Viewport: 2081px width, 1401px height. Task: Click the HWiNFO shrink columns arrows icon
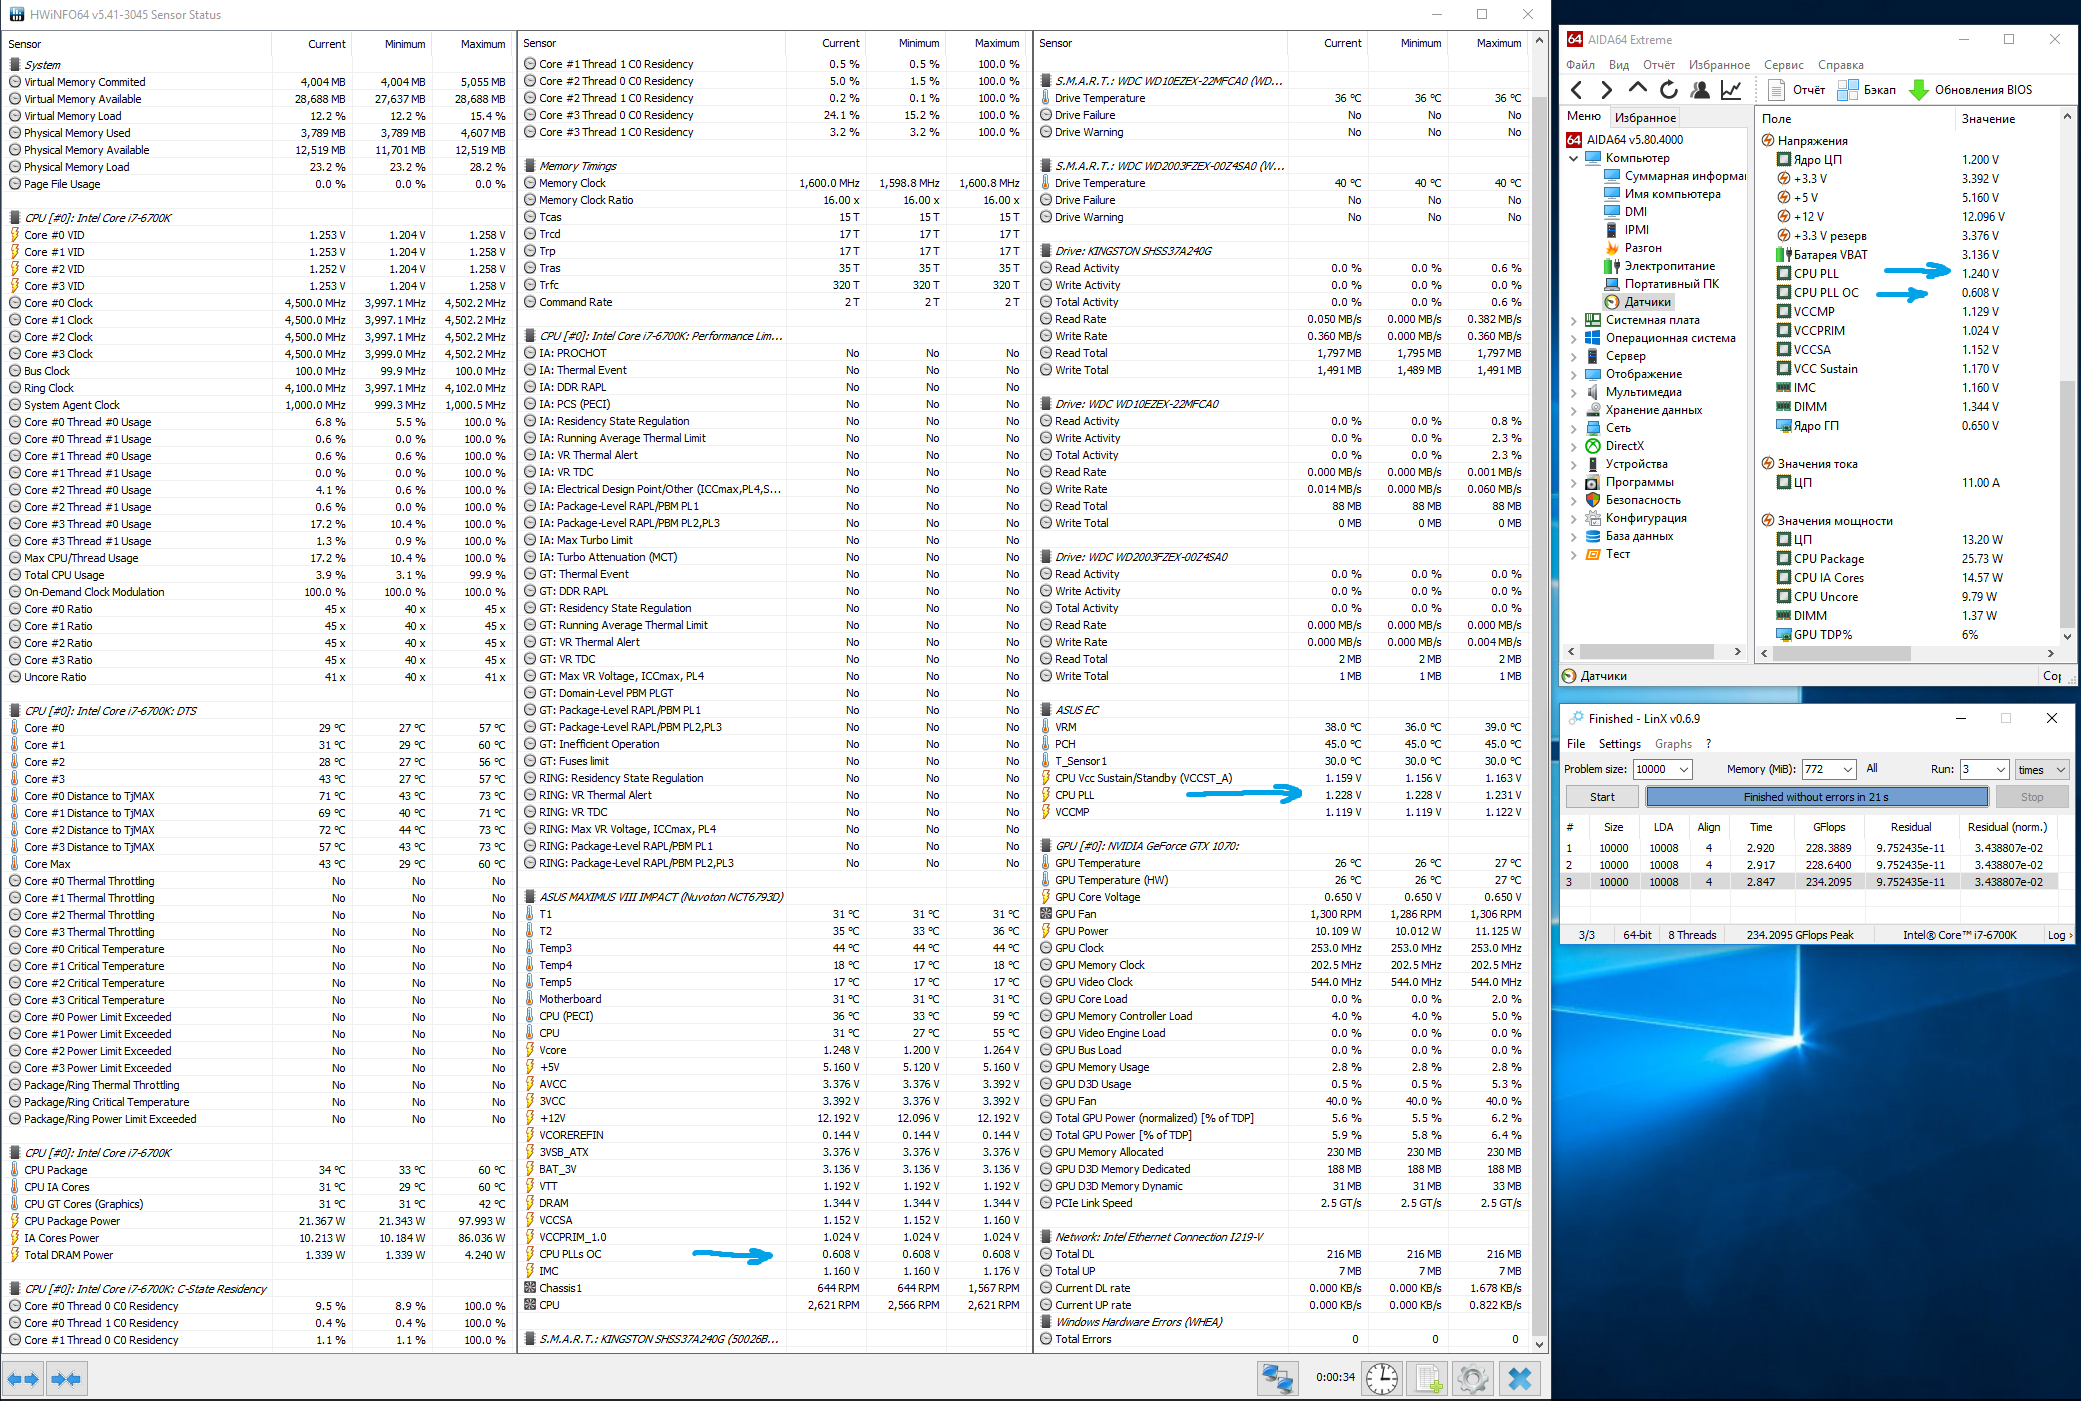[66, 1380]
